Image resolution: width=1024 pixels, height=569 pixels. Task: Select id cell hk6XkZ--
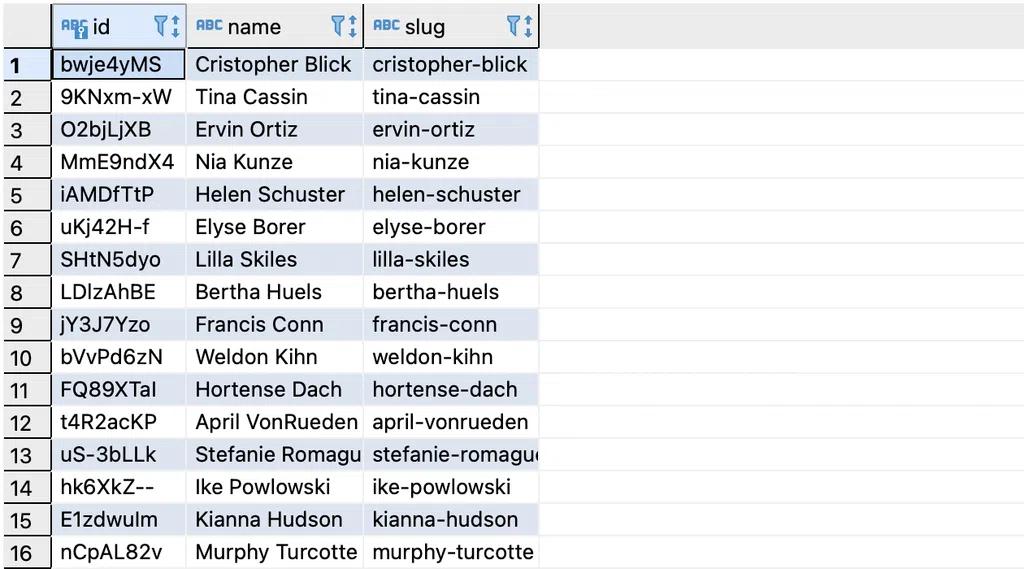[119, 487]
